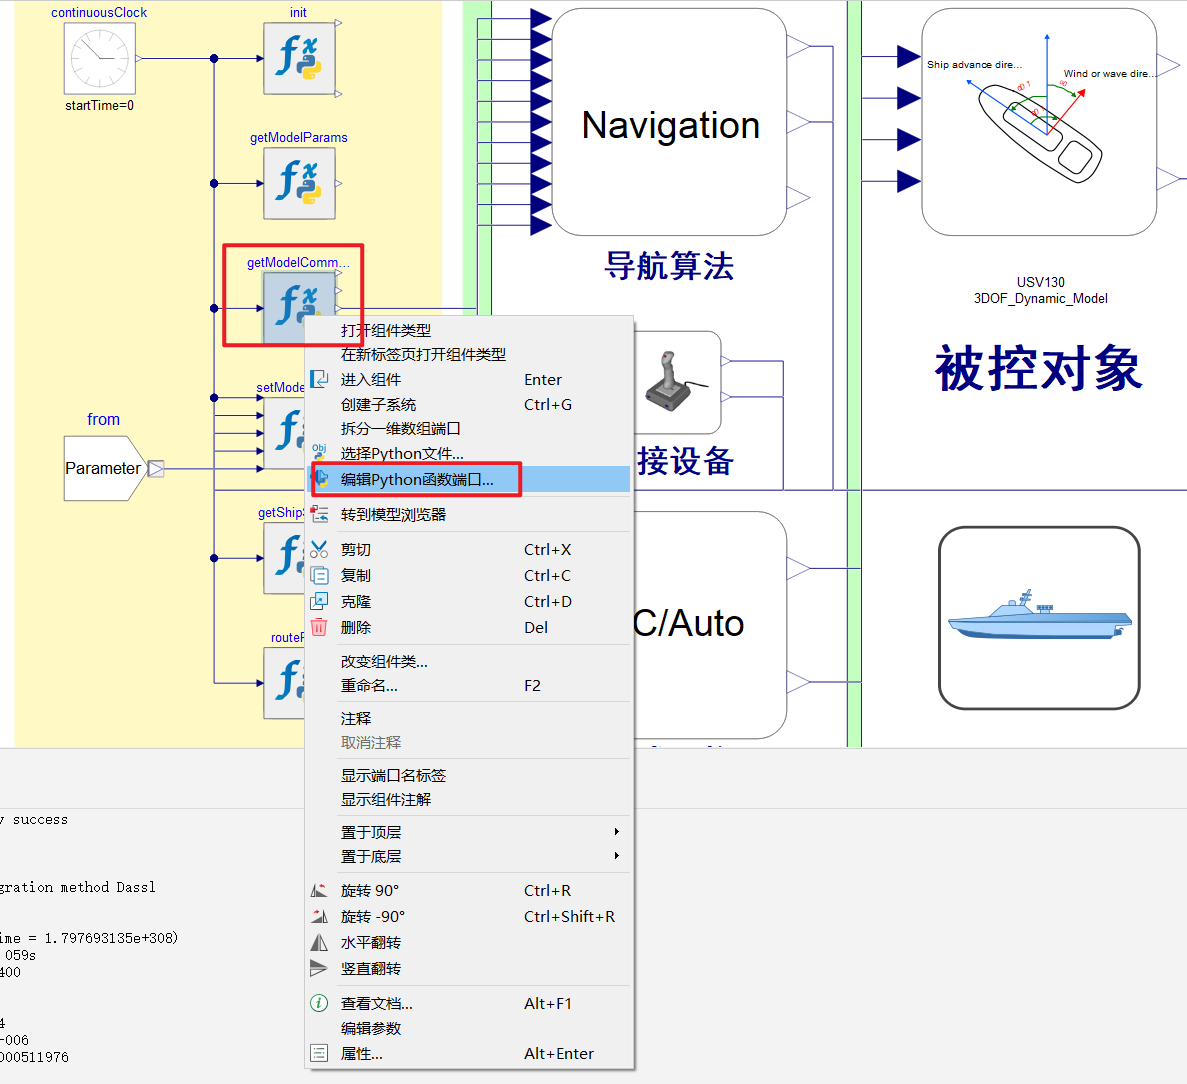1187x1084 pixels.
Task: Choose 水平翻转 menu entry
Action: coord(468,942)
